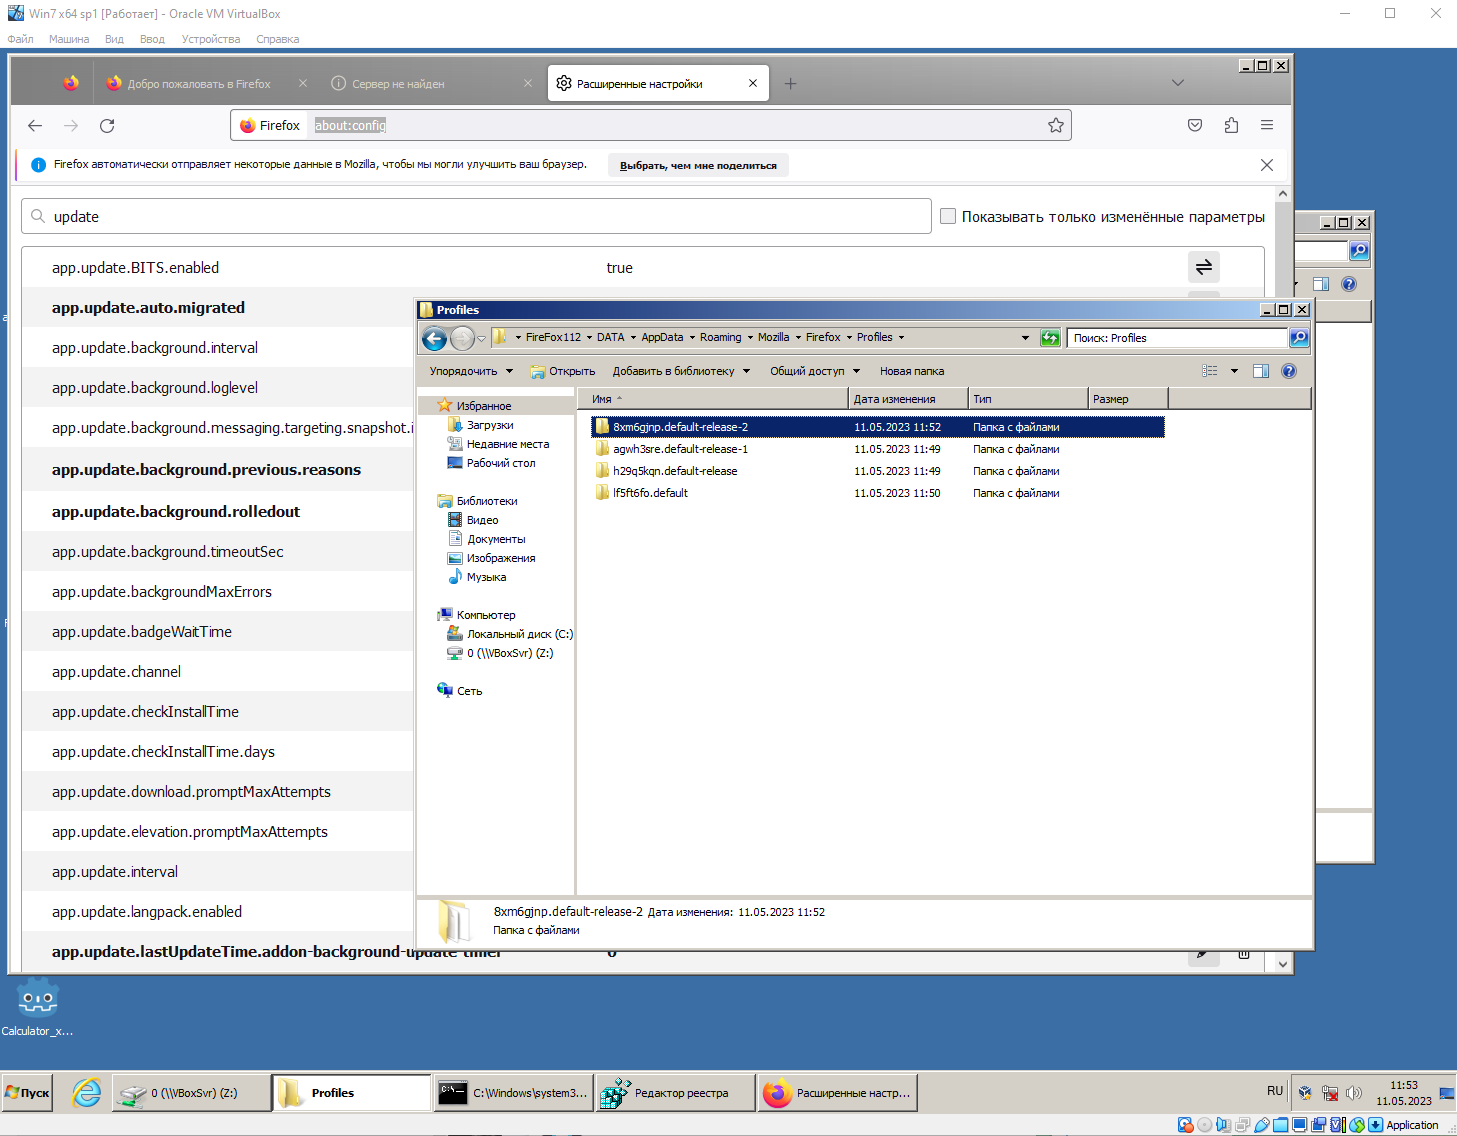Create a folder with 'Новая папка'
This screenshot has height=1136, width=1457.
coord(912,371)
